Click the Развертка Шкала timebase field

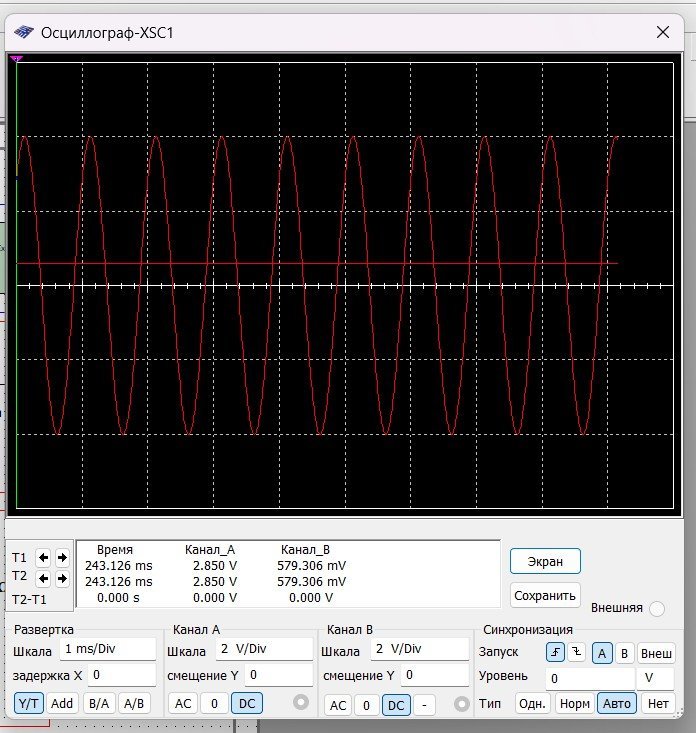[x=108, y=649]
